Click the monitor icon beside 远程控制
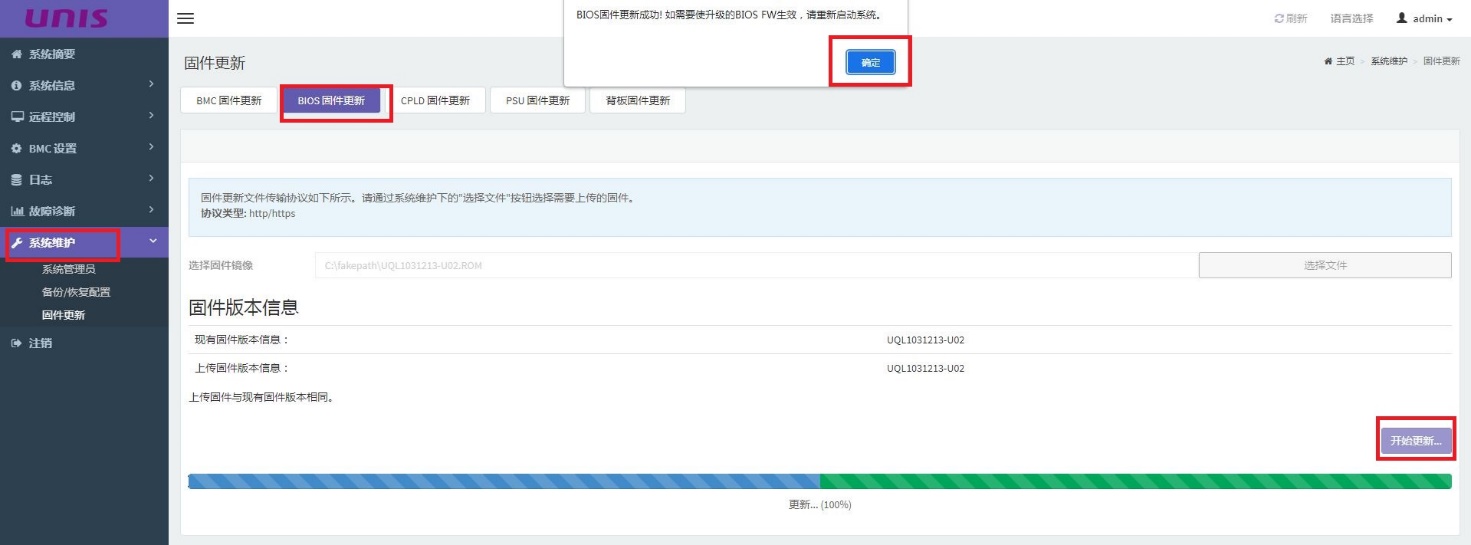The image size is (1471, 545). click(16, 117)
